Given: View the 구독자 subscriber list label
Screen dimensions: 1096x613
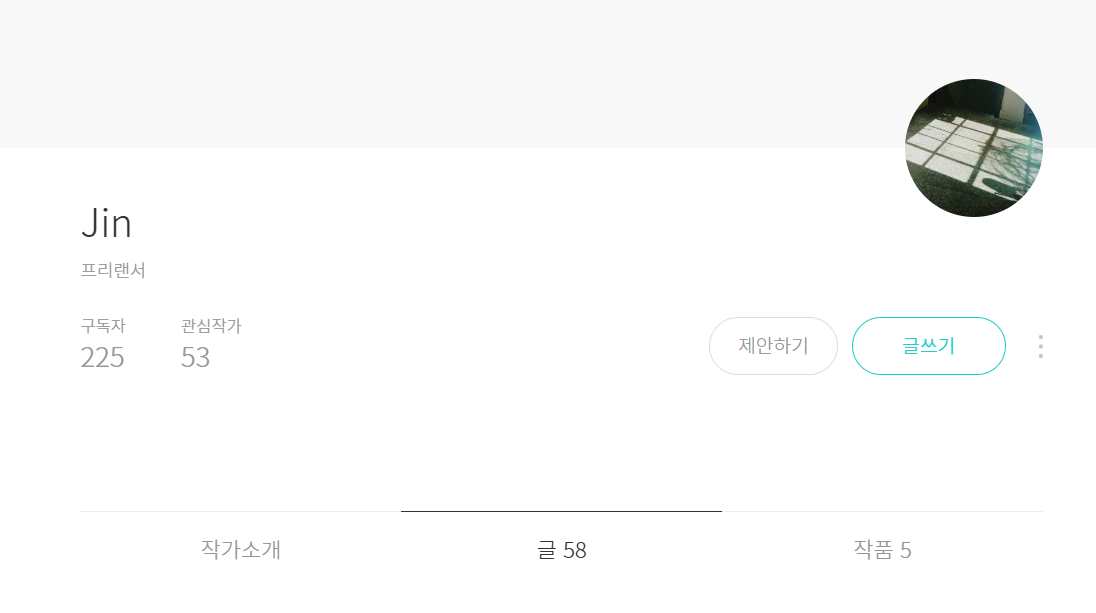Looking at the screenshot, I should (x=103, y=326).
